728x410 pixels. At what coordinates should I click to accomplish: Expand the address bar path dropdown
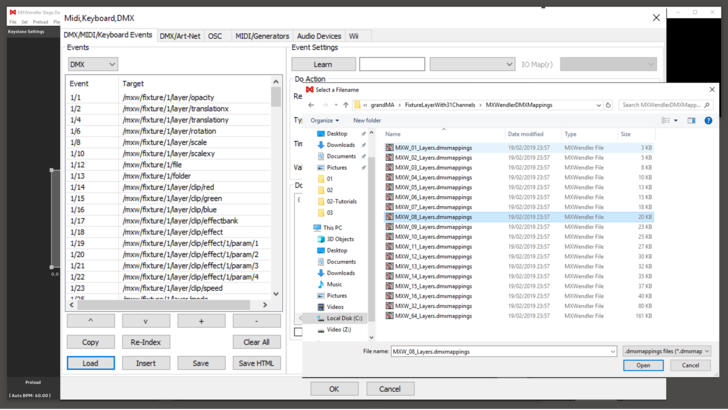point(598,105)
